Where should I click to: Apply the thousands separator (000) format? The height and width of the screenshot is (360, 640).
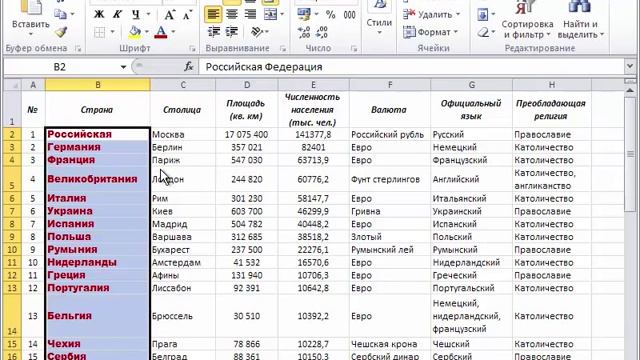coord(349,15)
